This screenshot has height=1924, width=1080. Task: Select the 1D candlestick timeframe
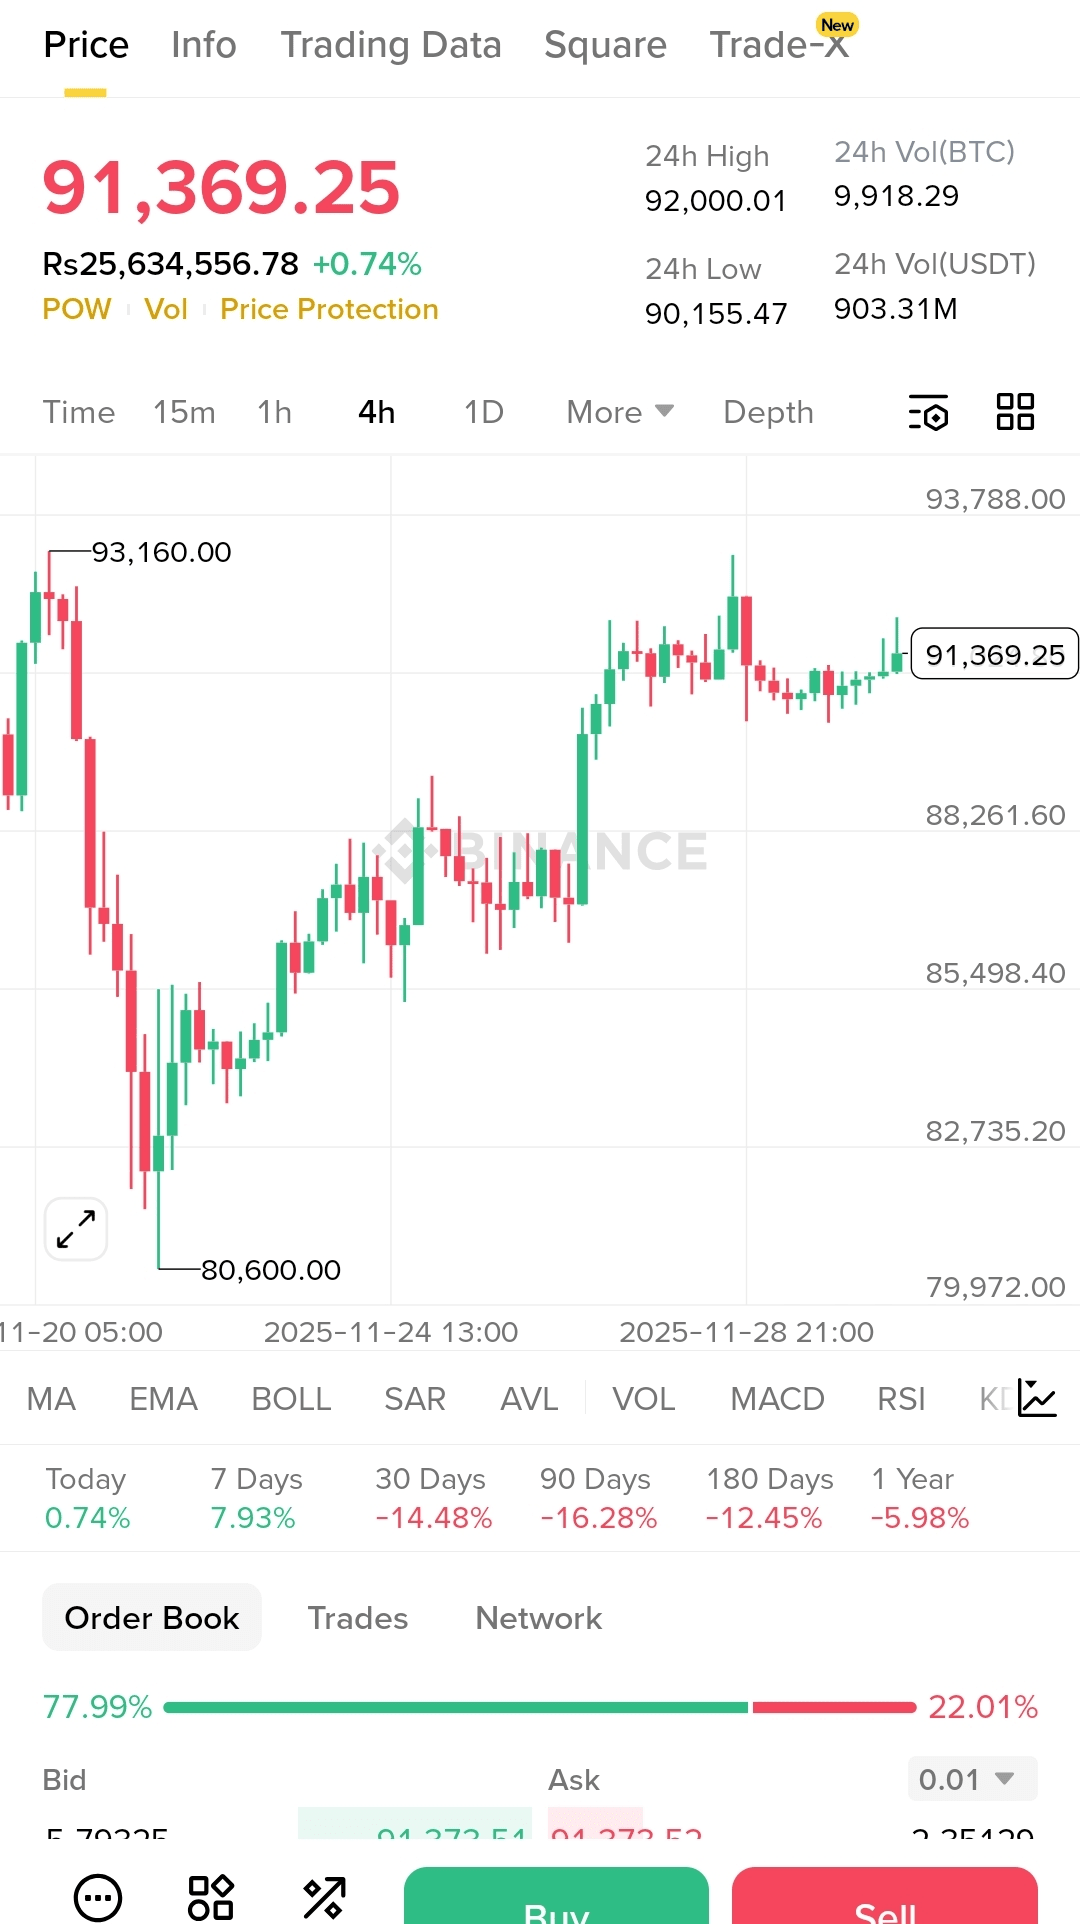pyautogui.click(x=481, y=412)
